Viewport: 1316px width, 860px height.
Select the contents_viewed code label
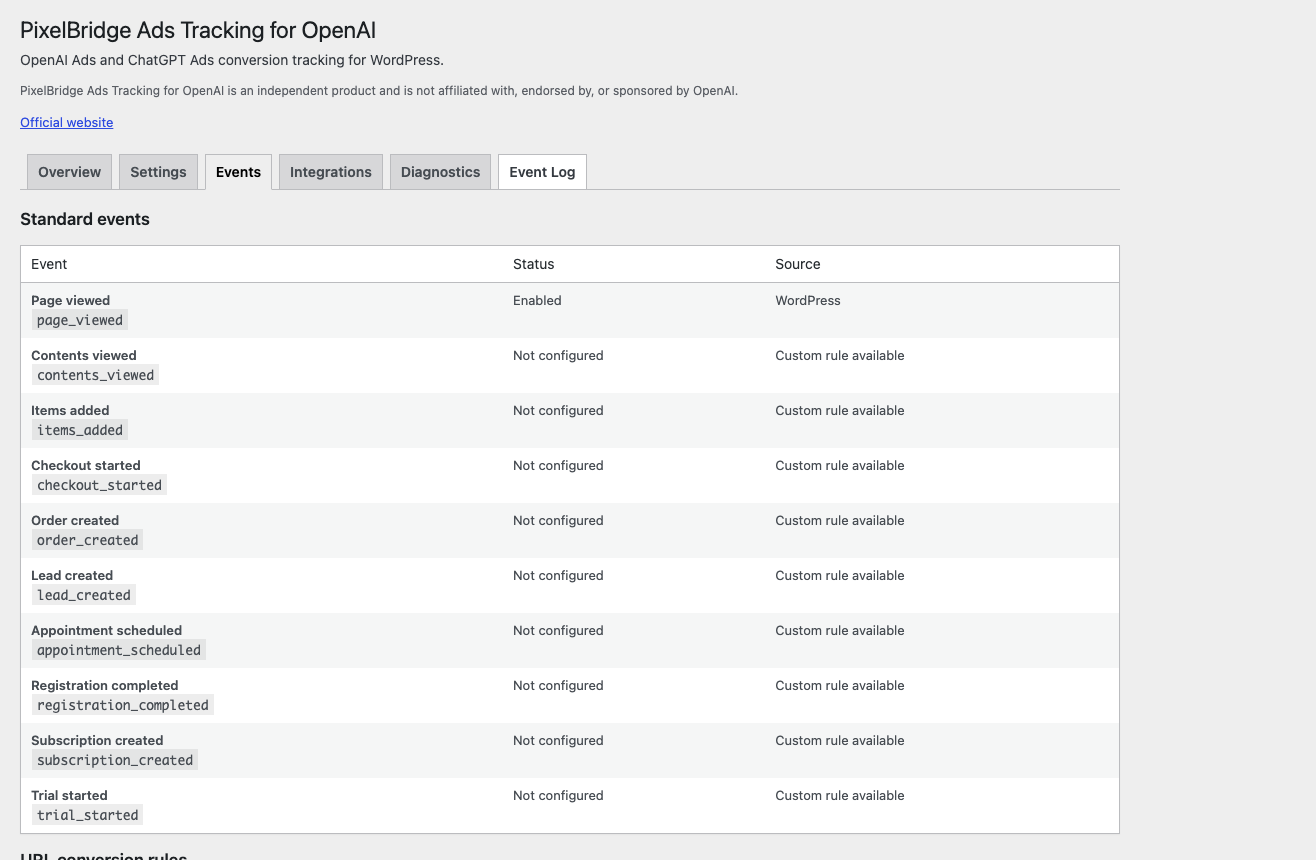pos(96,375)
